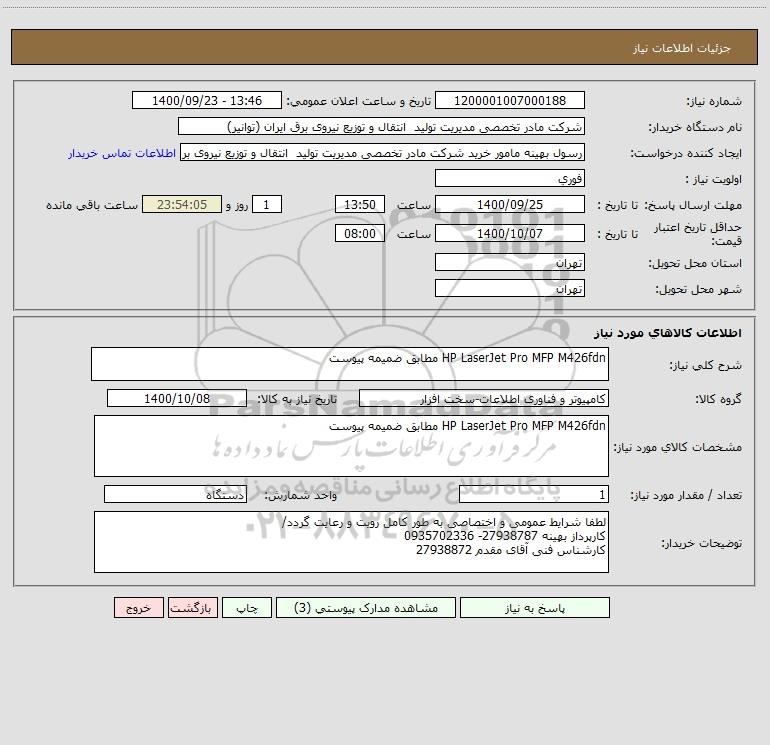Image resolution: width=770 pixels, height=745 pixels.
Task: Click unit of measure field دستگاه
Action: click(x=175, y=495)
